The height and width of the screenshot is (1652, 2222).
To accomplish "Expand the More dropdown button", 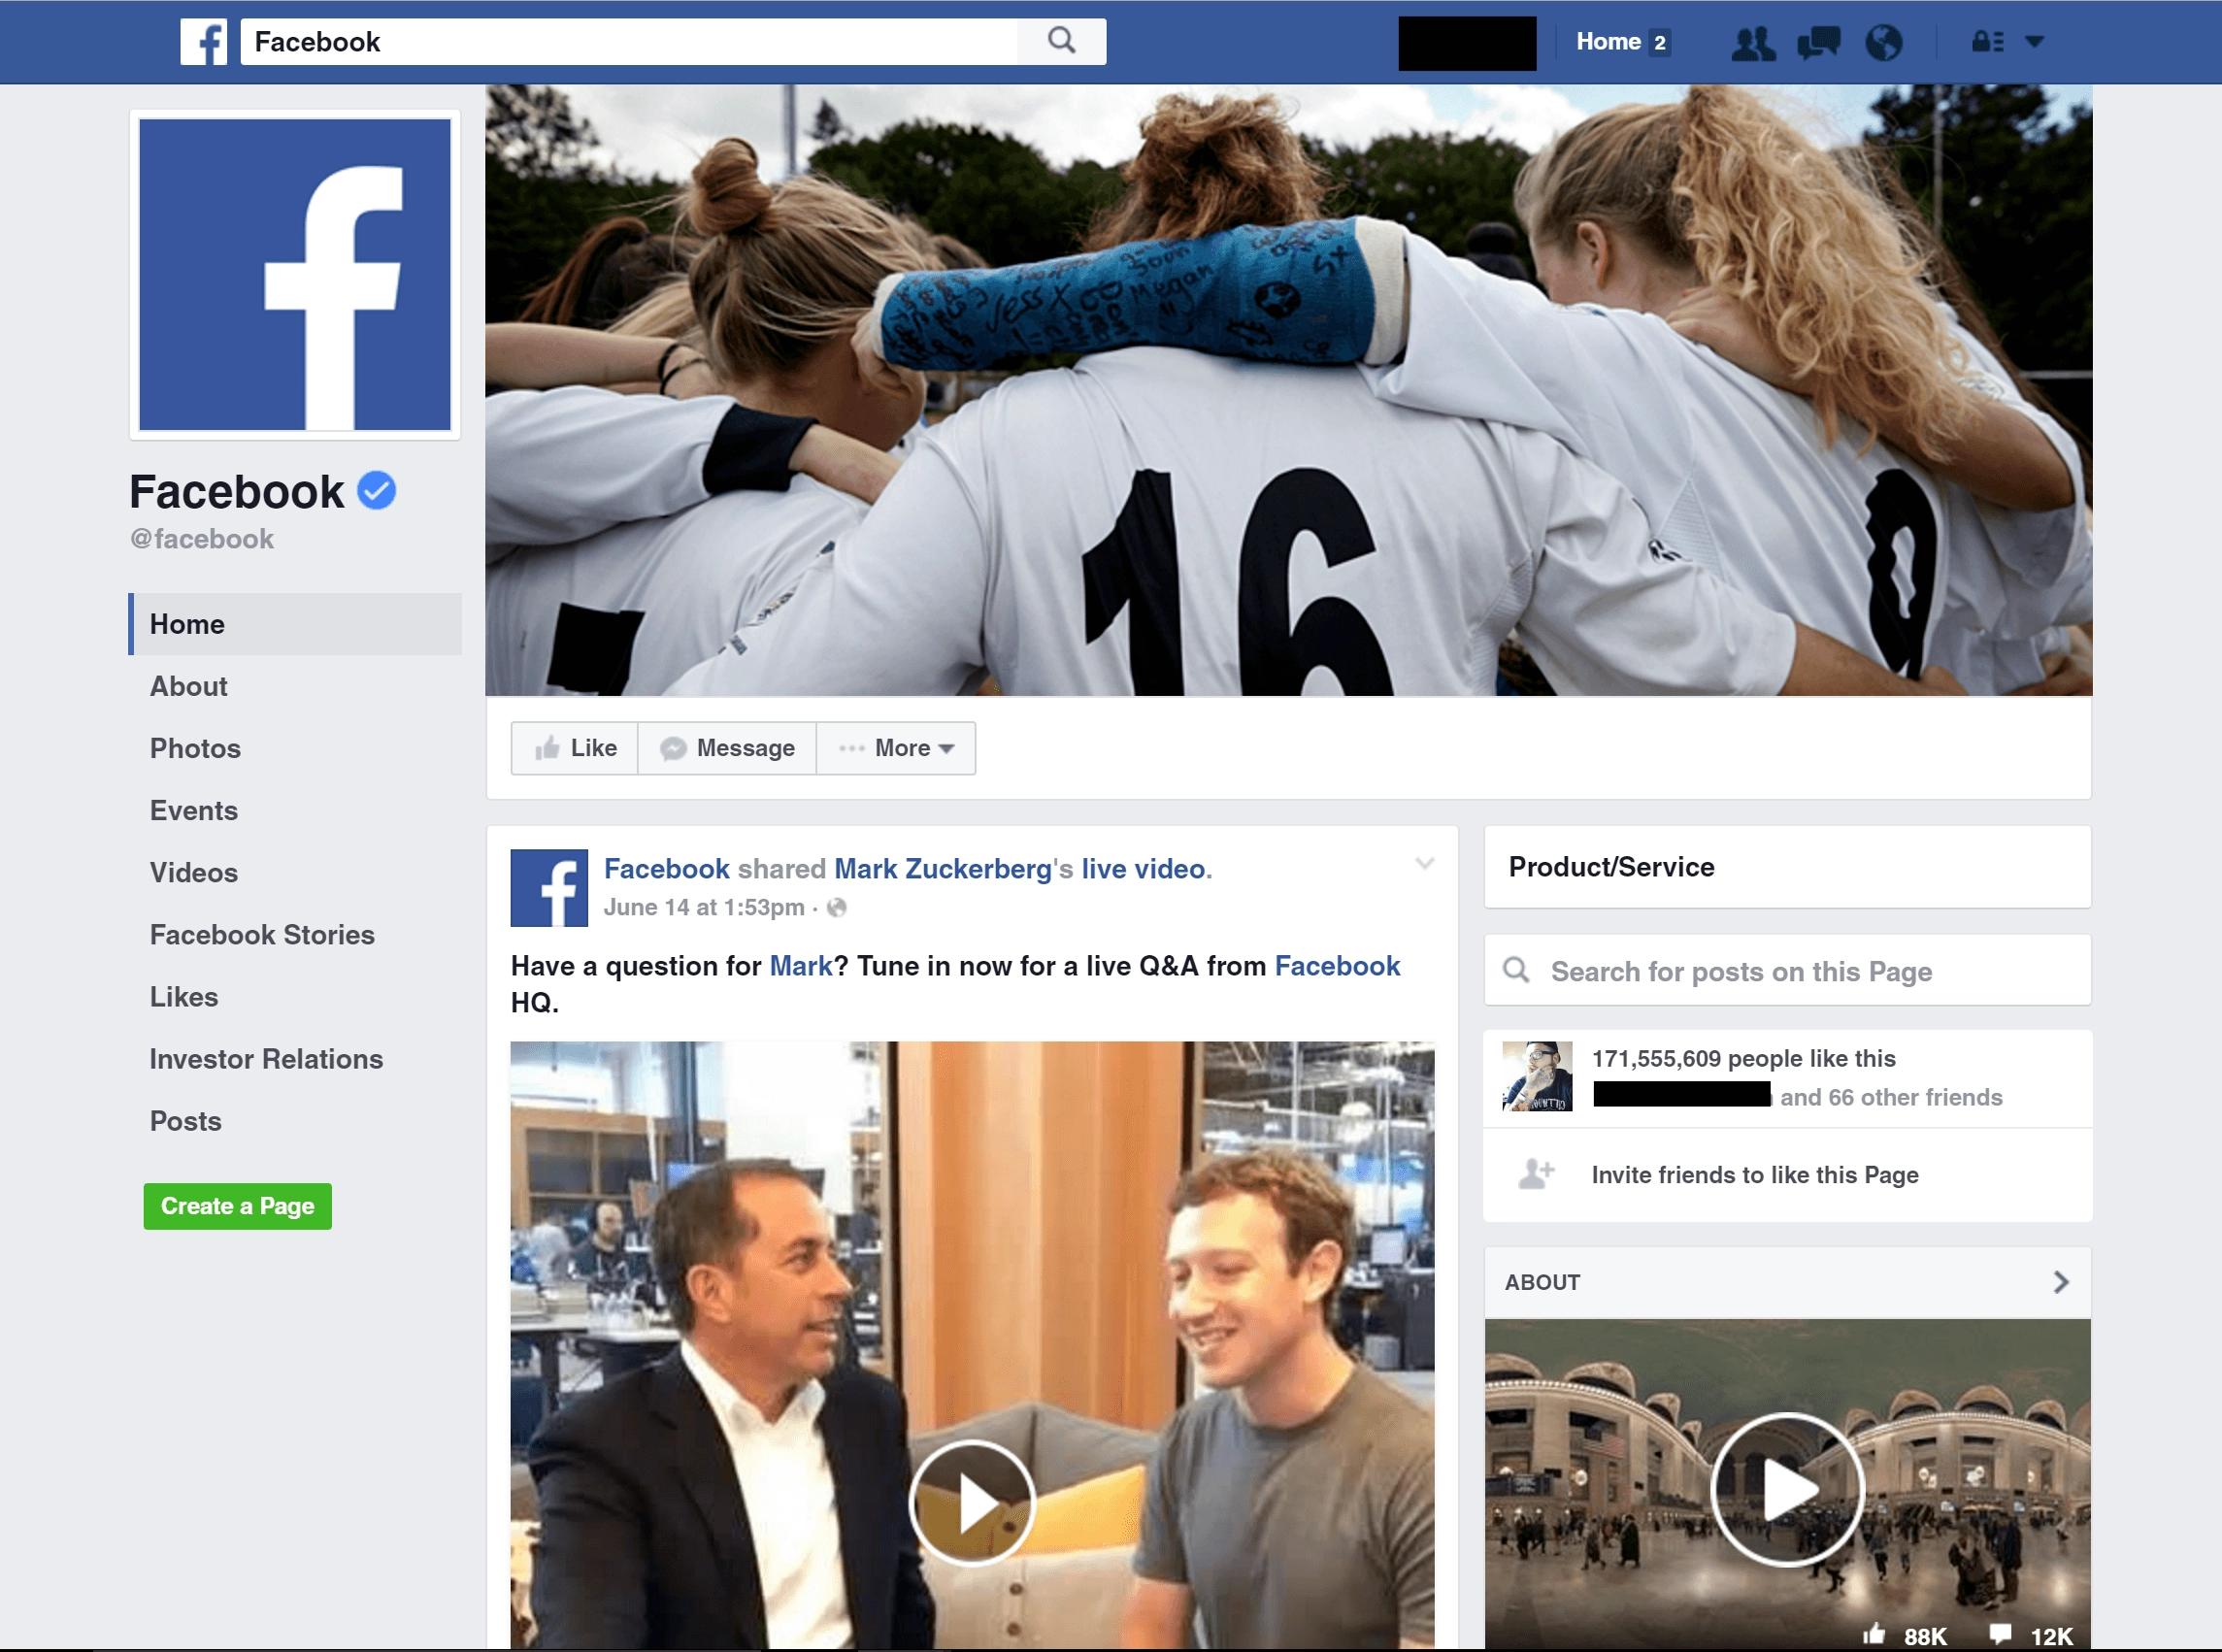I will coord(896,748).
